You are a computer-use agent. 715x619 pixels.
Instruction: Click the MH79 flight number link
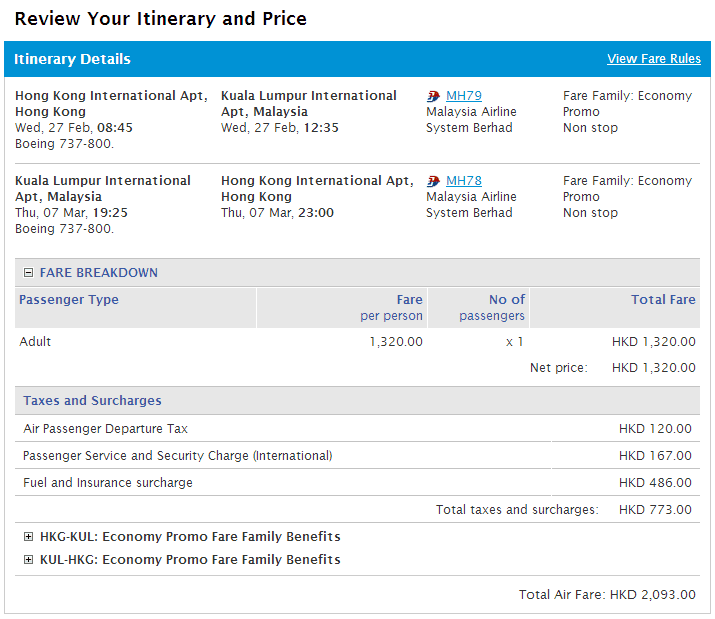[x=463, y=96]
